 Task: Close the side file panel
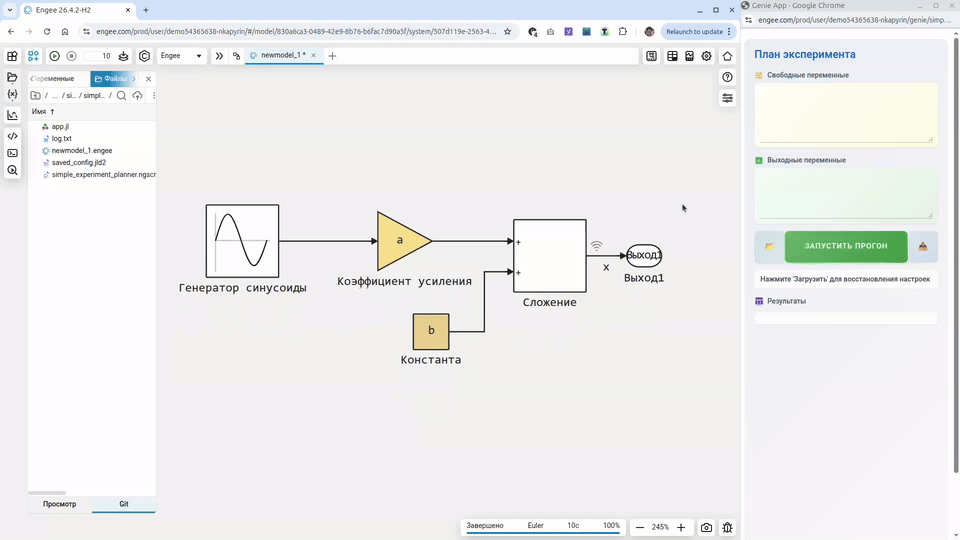[148, 78]
